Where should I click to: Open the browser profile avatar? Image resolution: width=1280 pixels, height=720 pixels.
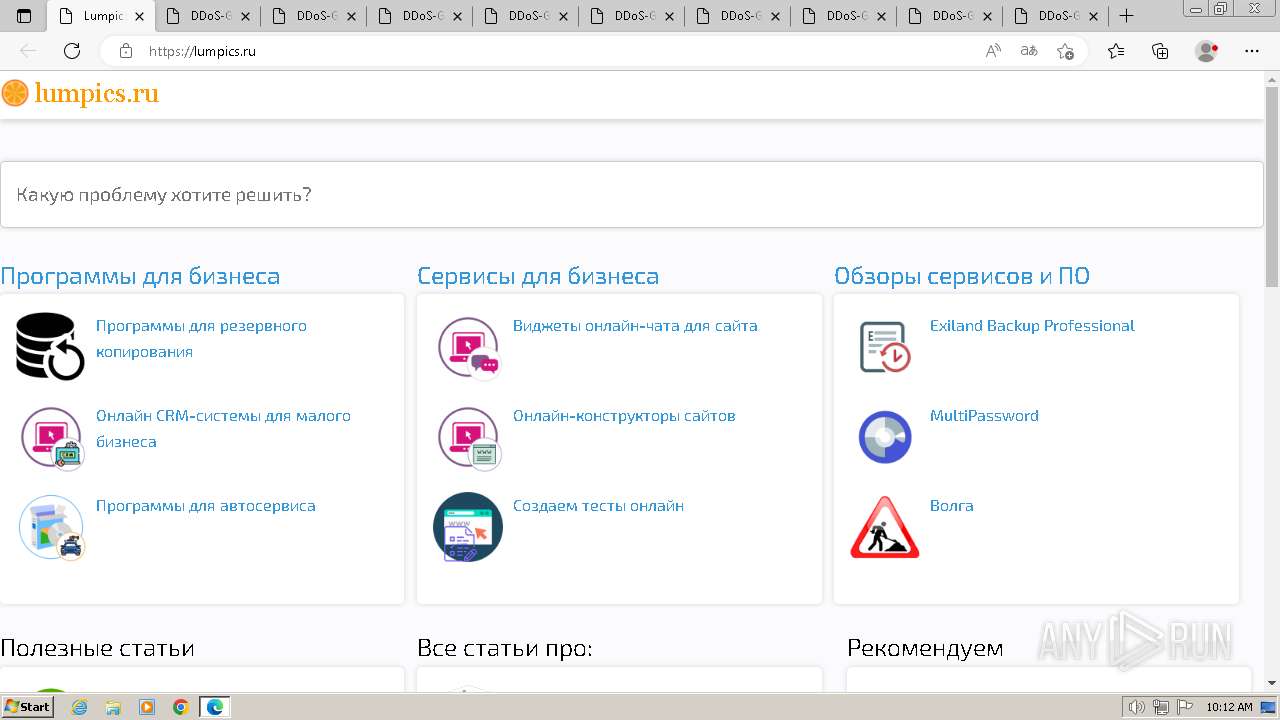pos(1206,51)
